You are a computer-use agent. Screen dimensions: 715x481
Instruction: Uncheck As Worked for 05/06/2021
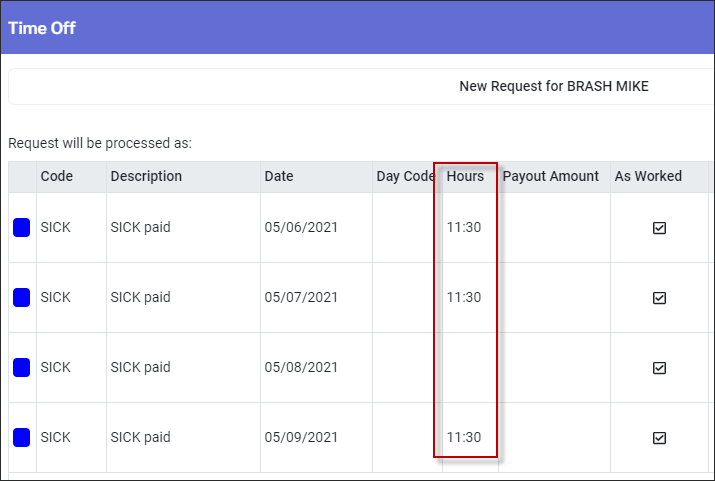tap(659, 228)
